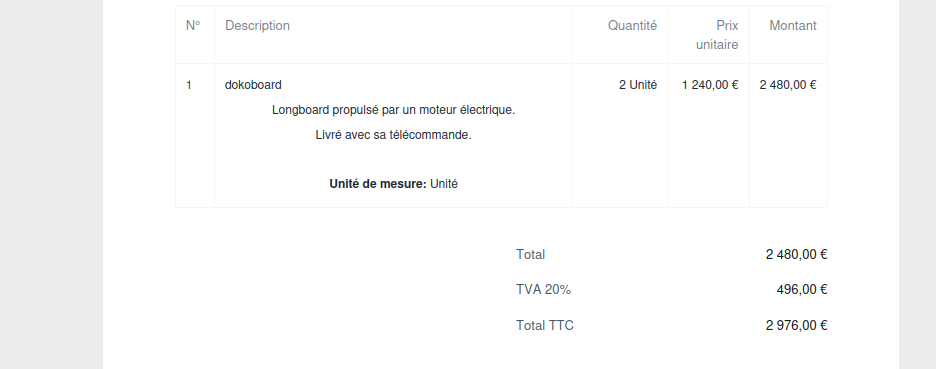
Task: Click the Total TTC label
Action: click(545, 325)
